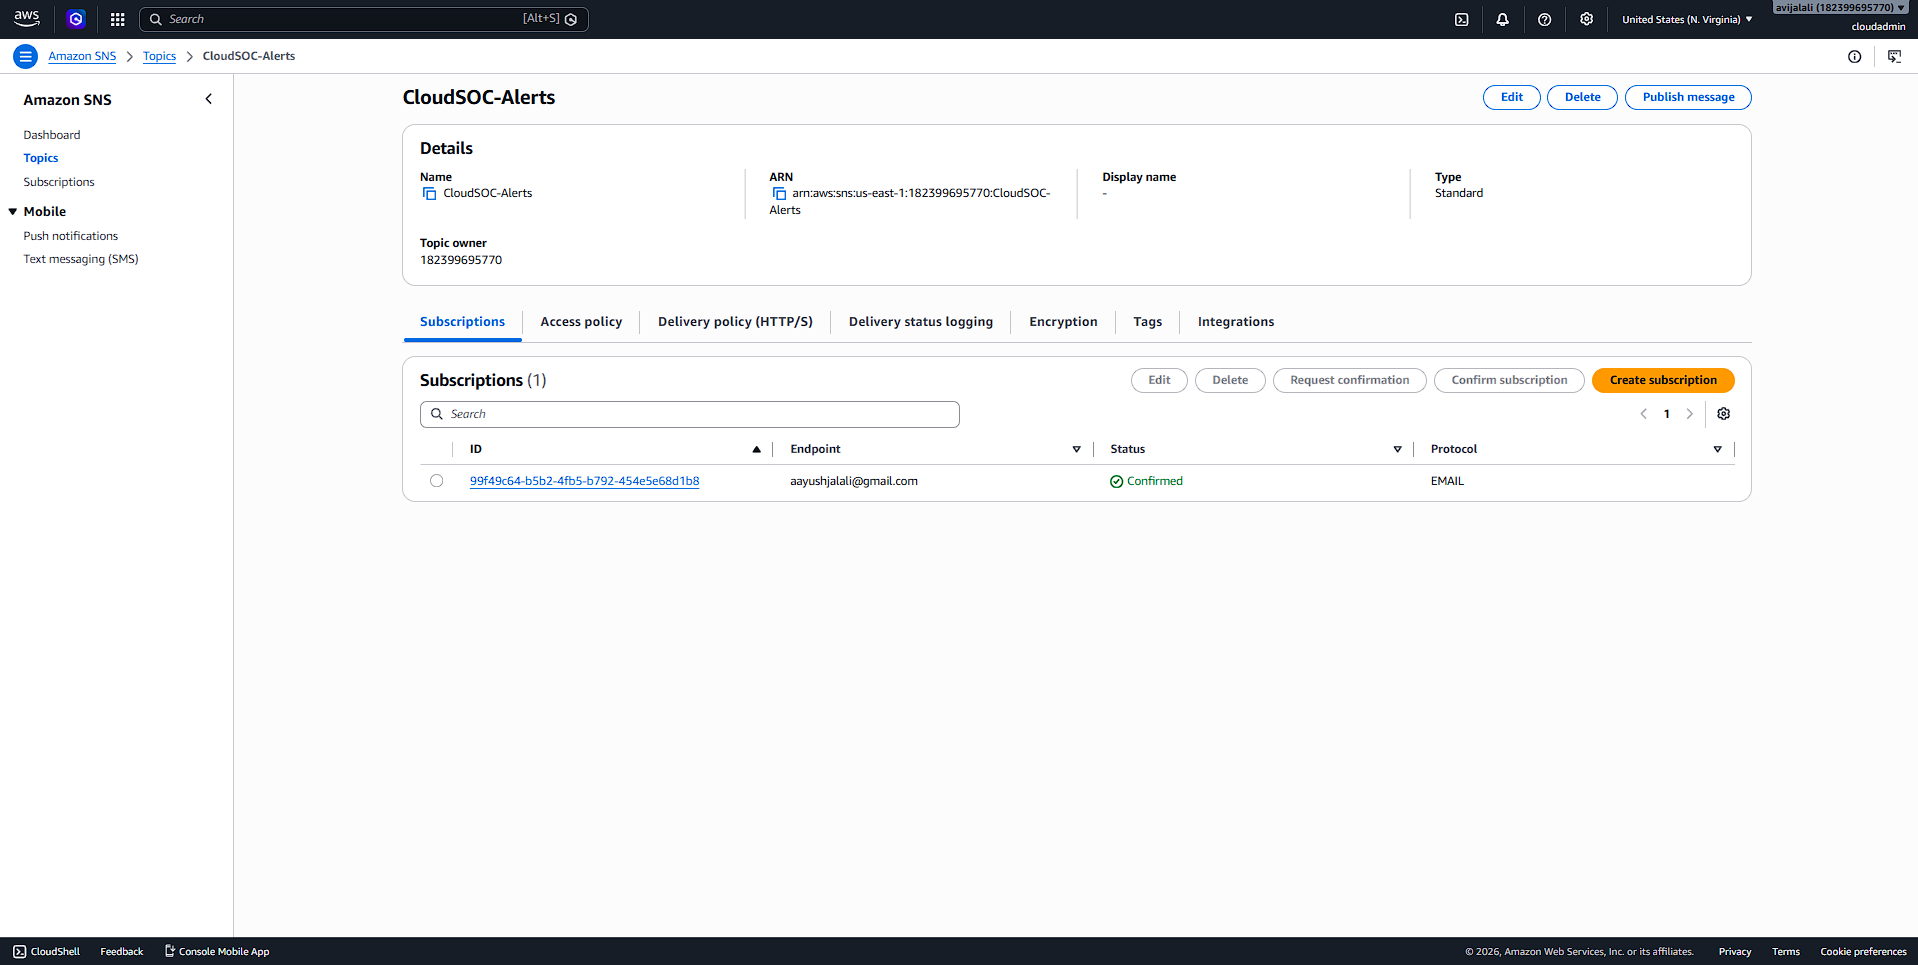Open the console settings gear icon
This screenshot has width=1918, height=965.
[x=1587, y=19]
